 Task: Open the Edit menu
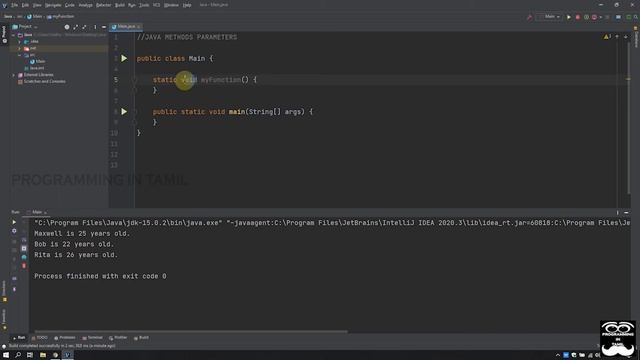pos(25,5)
